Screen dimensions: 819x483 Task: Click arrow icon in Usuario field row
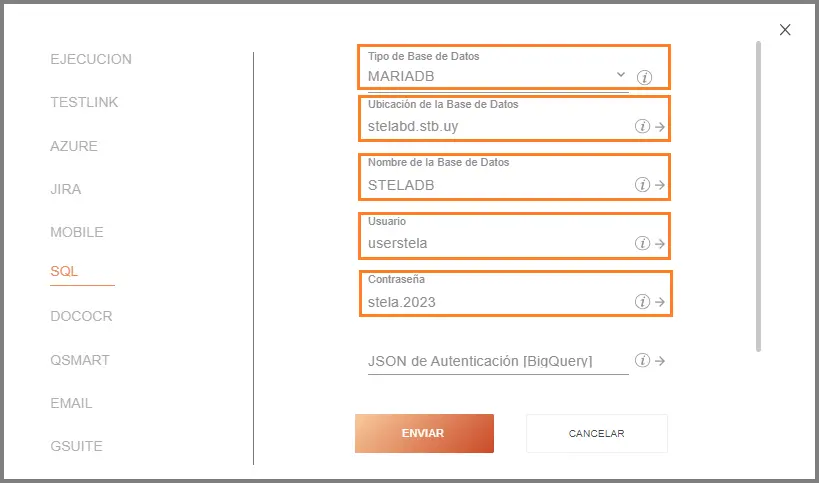pyautogui.click(x=660, y=244)
